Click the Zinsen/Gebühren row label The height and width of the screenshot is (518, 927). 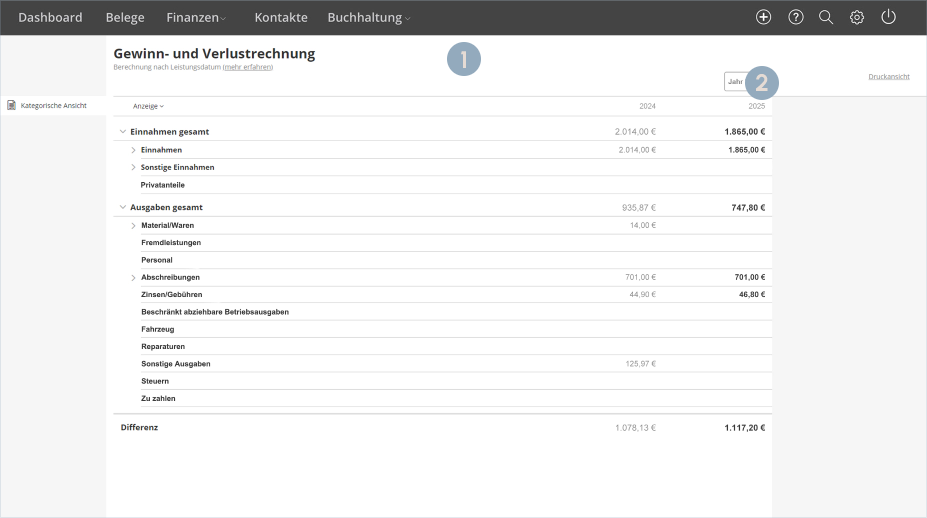[x=171, y=294]
